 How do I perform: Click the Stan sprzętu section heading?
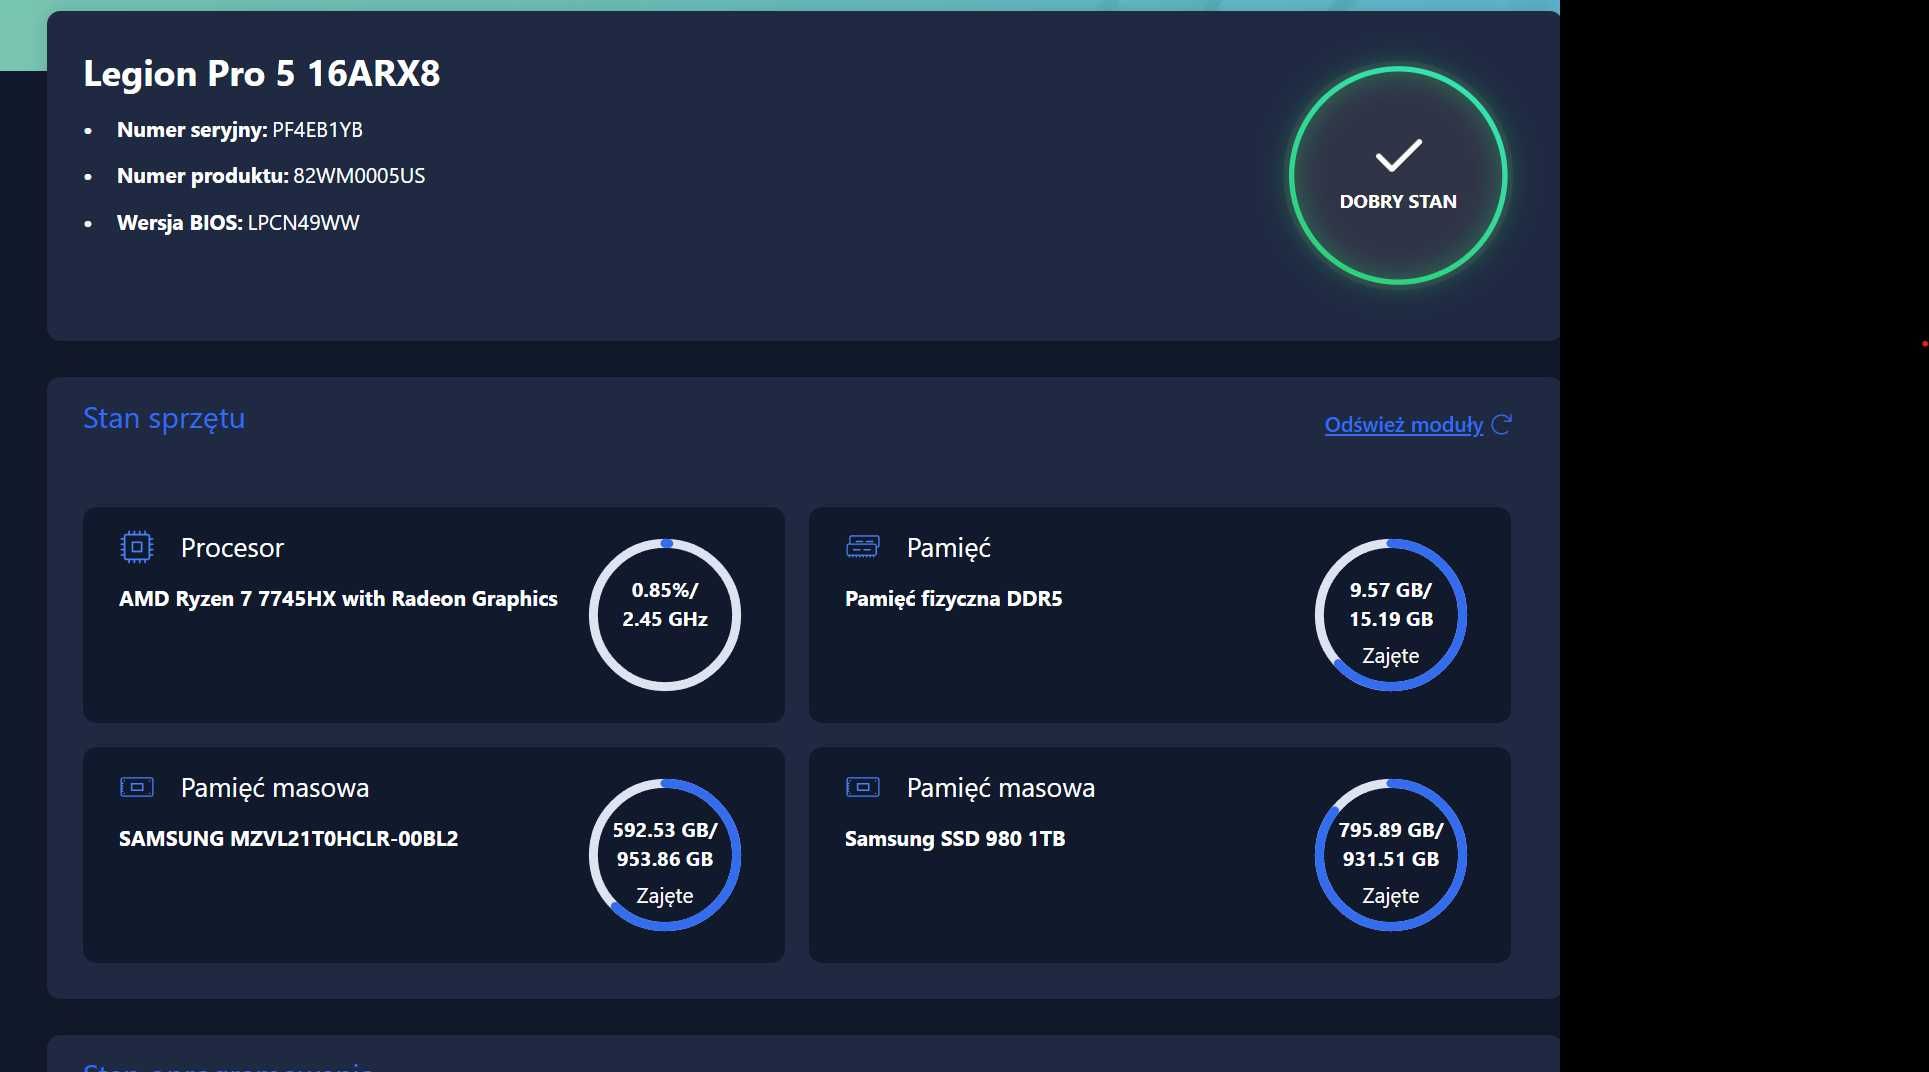coord(164,419)
